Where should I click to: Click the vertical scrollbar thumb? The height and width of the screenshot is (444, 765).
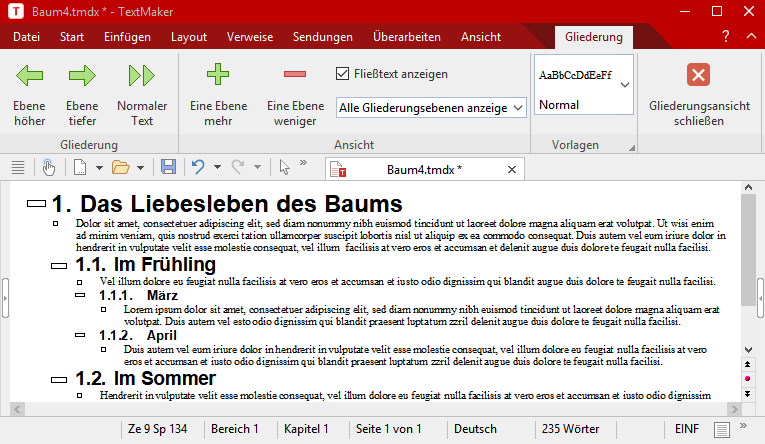click(746, 240)
